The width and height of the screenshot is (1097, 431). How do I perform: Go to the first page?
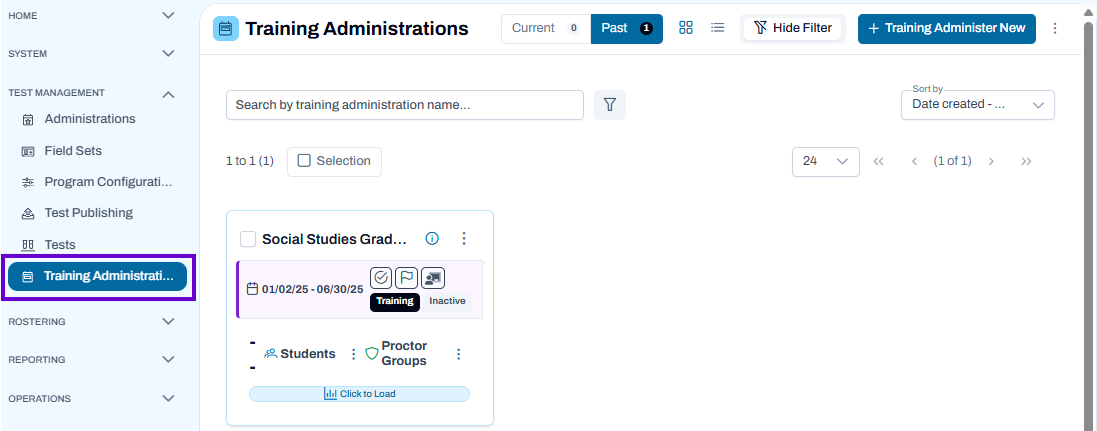pos(879,162)
